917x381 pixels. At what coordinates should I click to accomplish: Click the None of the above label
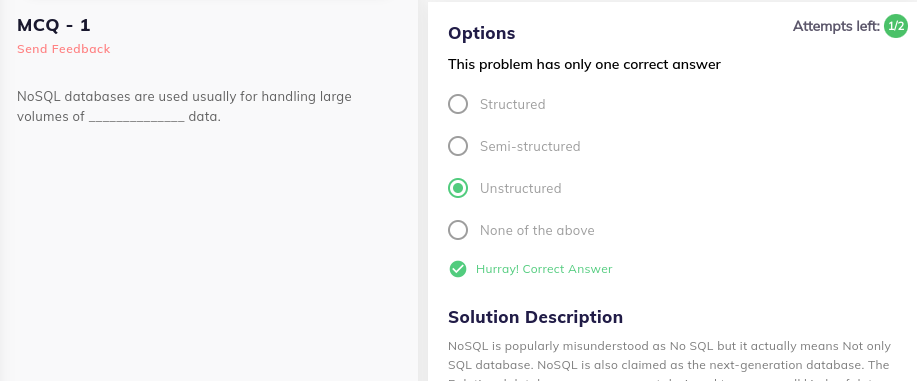click(537, 231)
